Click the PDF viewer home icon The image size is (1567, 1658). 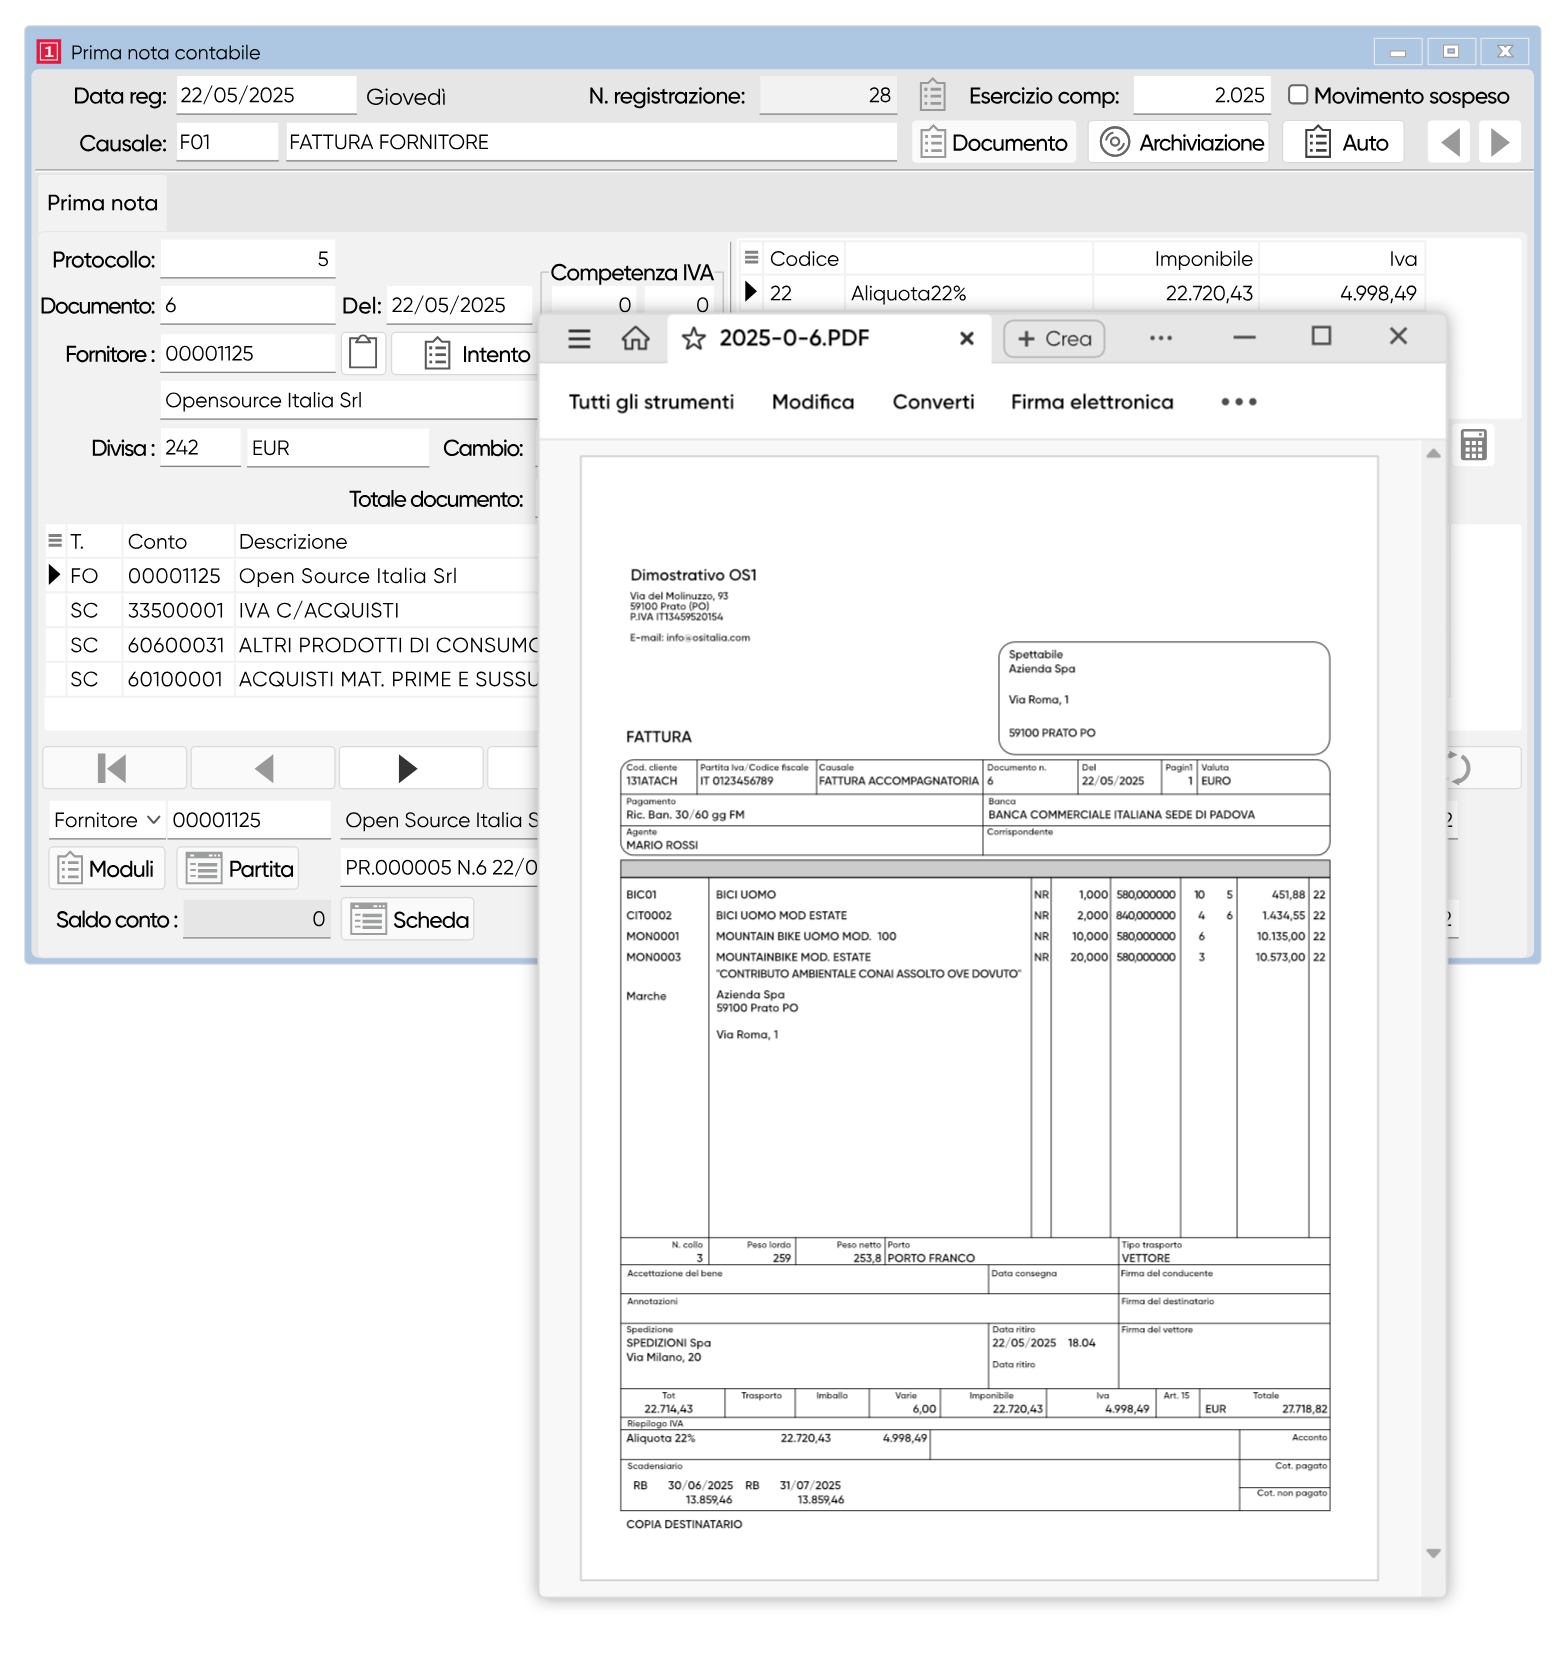(636, 338)
